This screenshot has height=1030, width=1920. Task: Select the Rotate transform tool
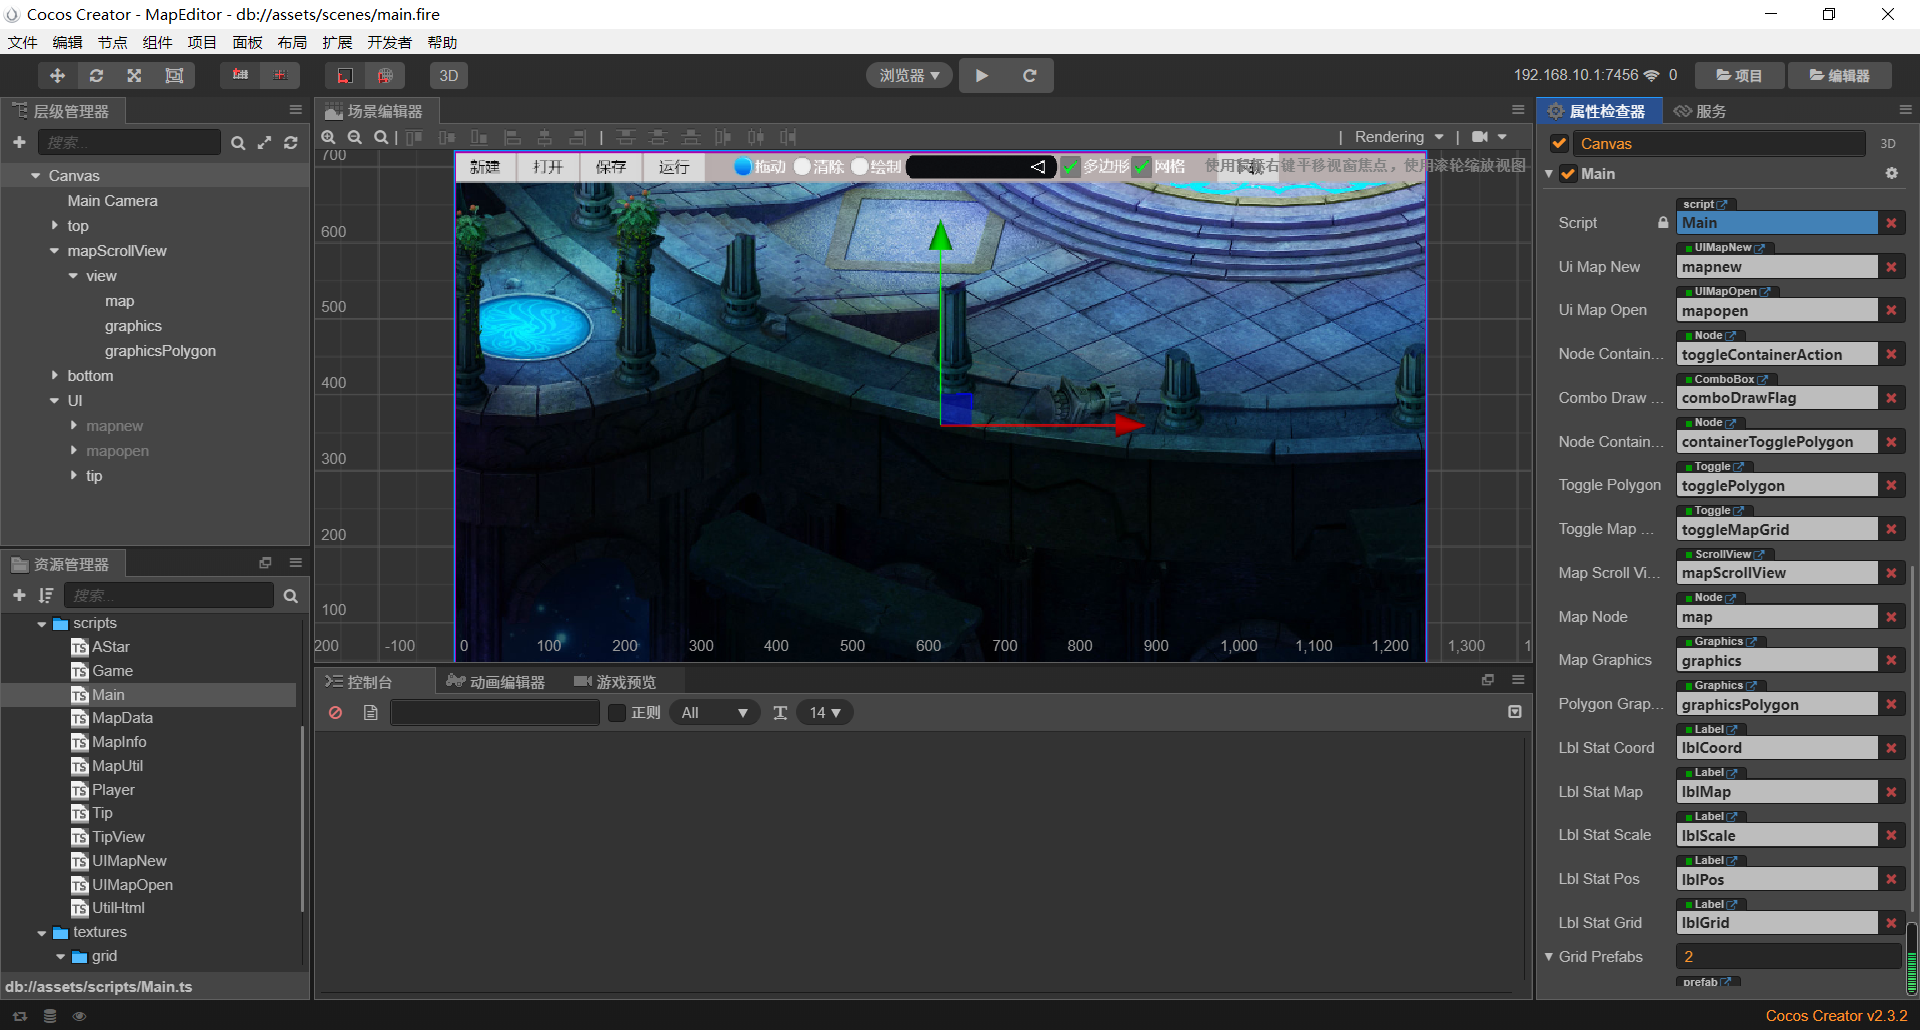click(96, 76)
